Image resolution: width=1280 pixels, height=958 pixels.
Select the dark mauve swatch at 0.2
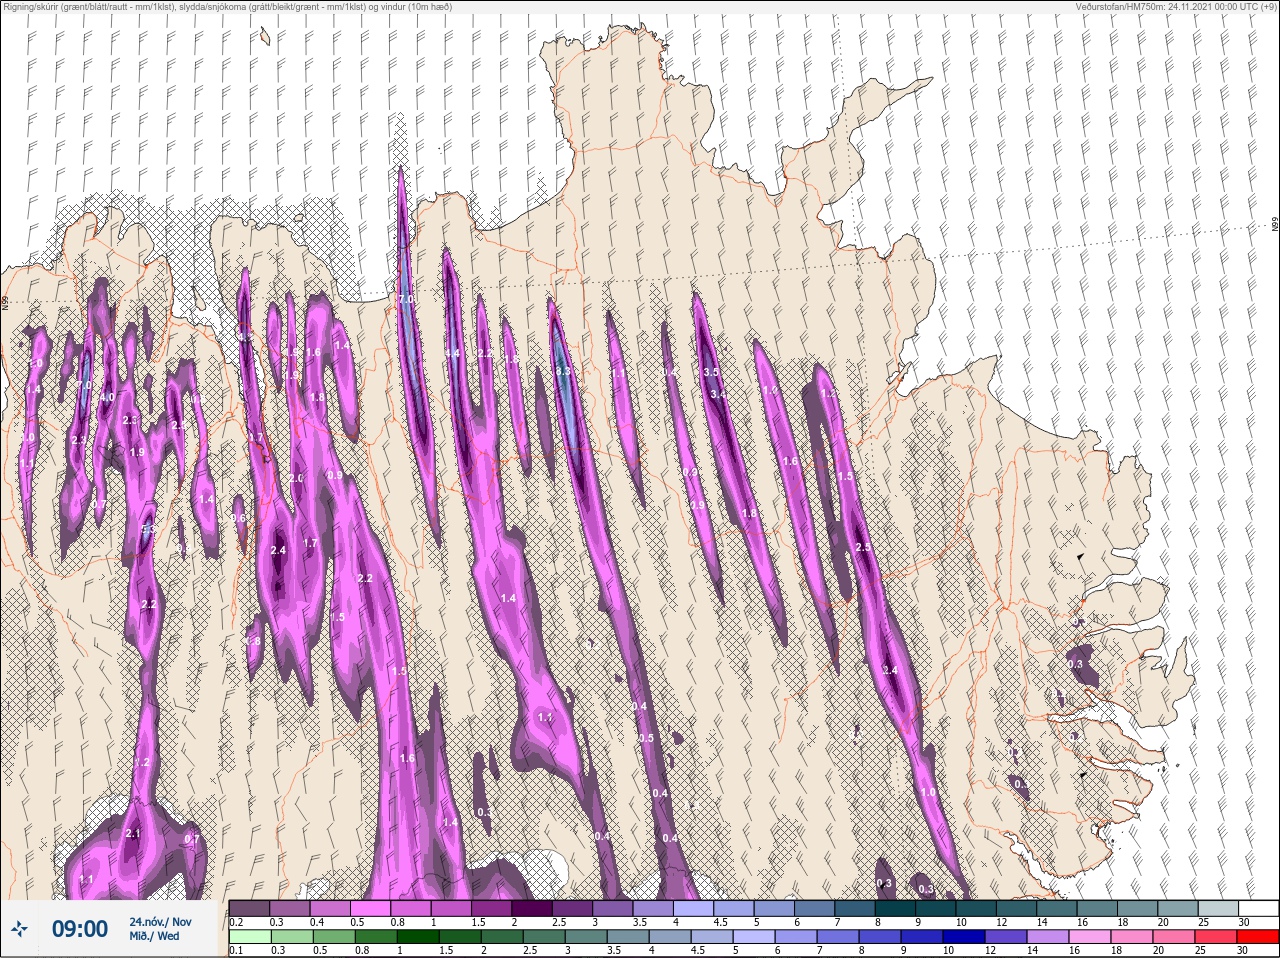coord(249,909)
